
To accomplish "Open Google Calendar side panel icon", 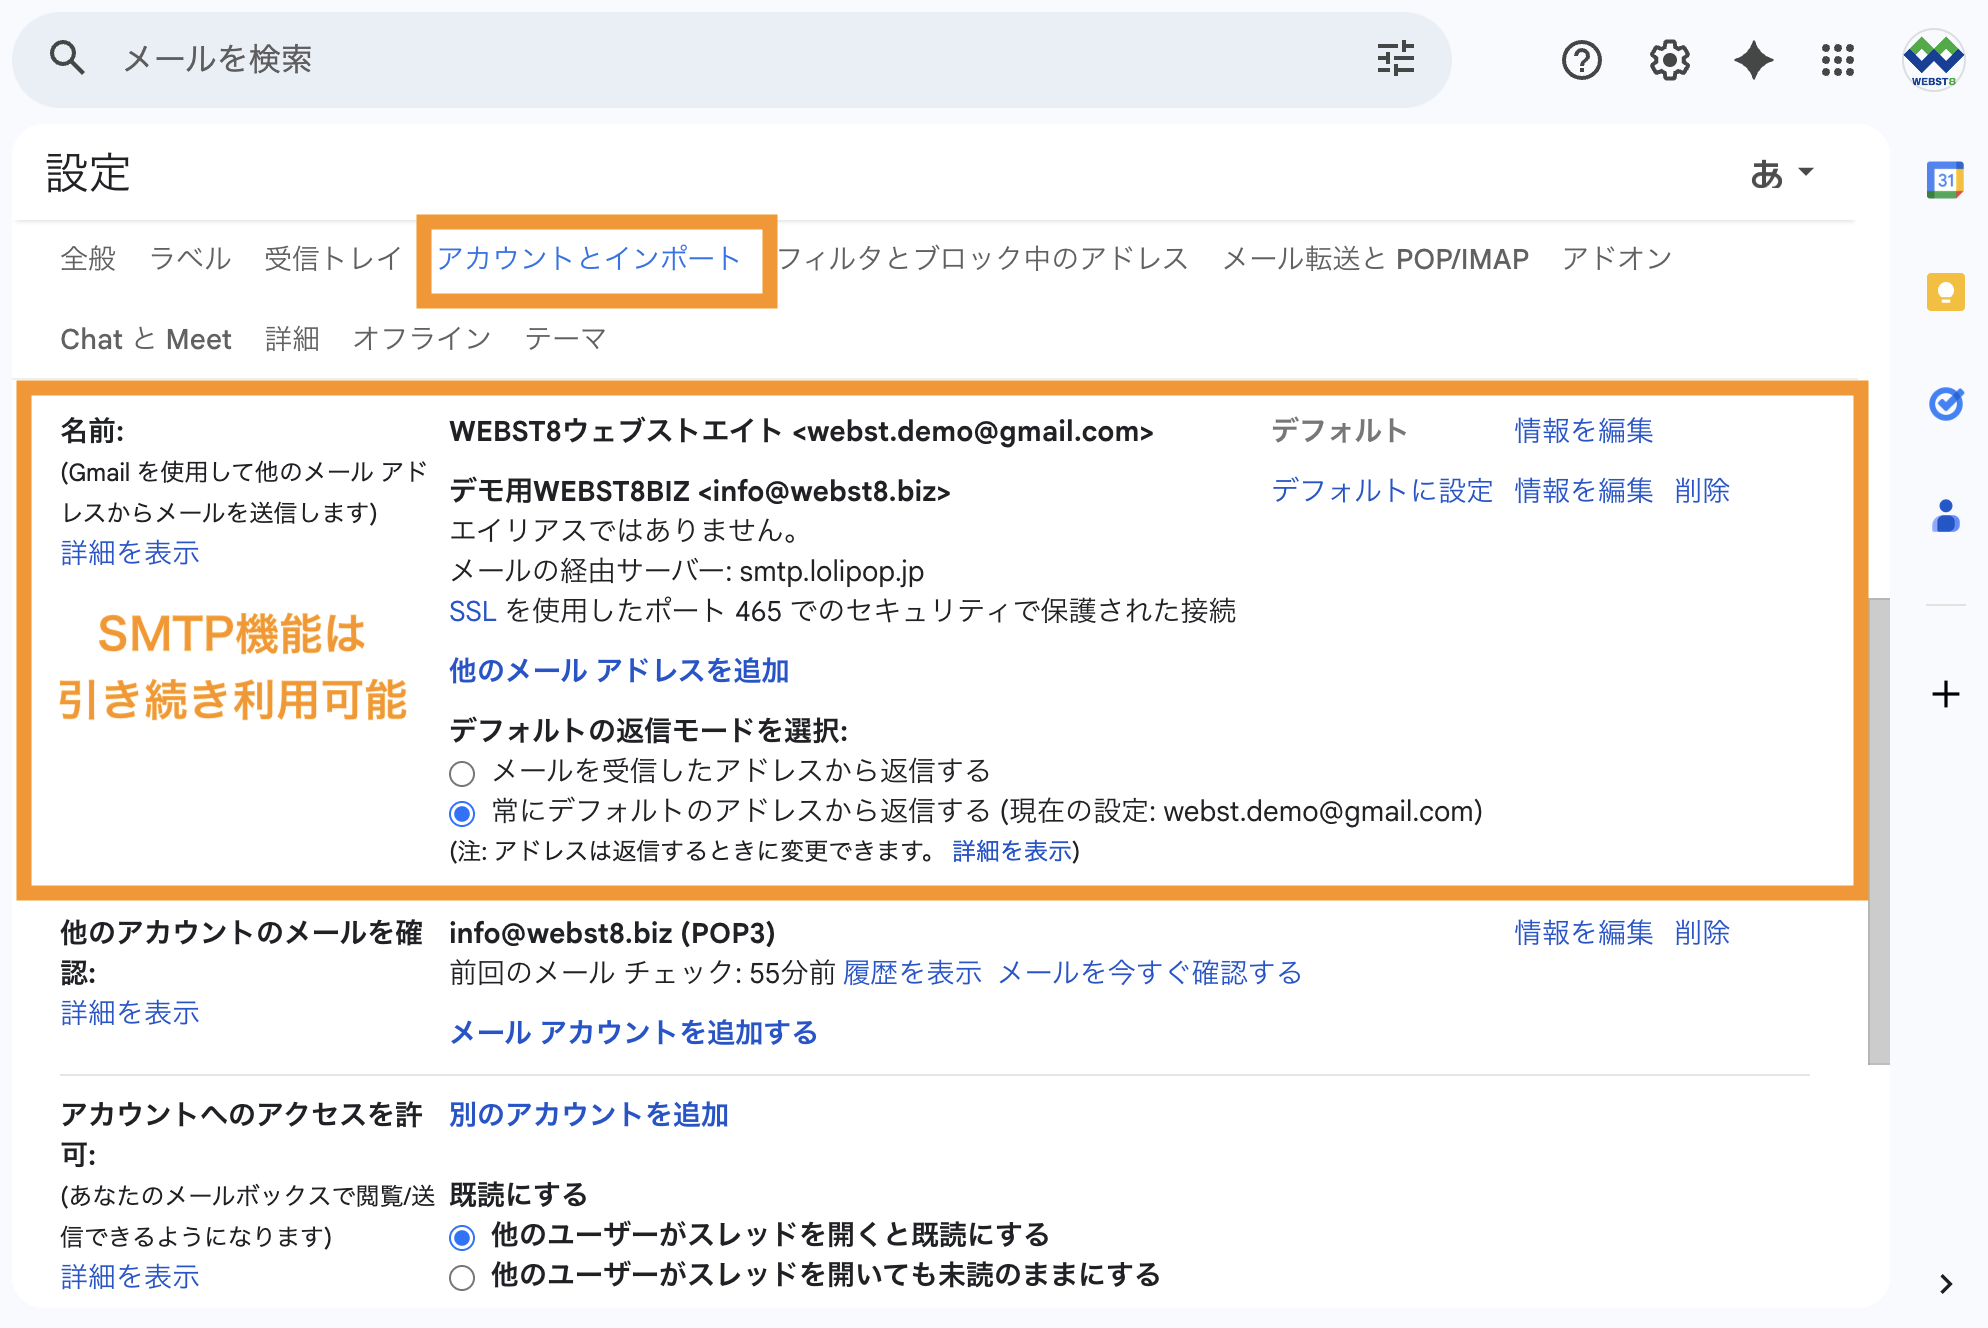I will click(x=1945, y=180).
